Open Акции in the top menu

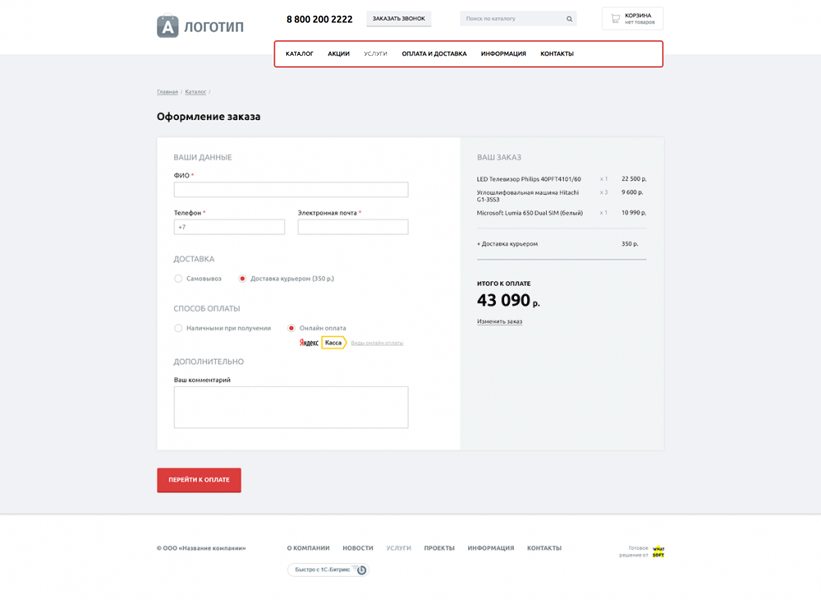tap(338, 54)
